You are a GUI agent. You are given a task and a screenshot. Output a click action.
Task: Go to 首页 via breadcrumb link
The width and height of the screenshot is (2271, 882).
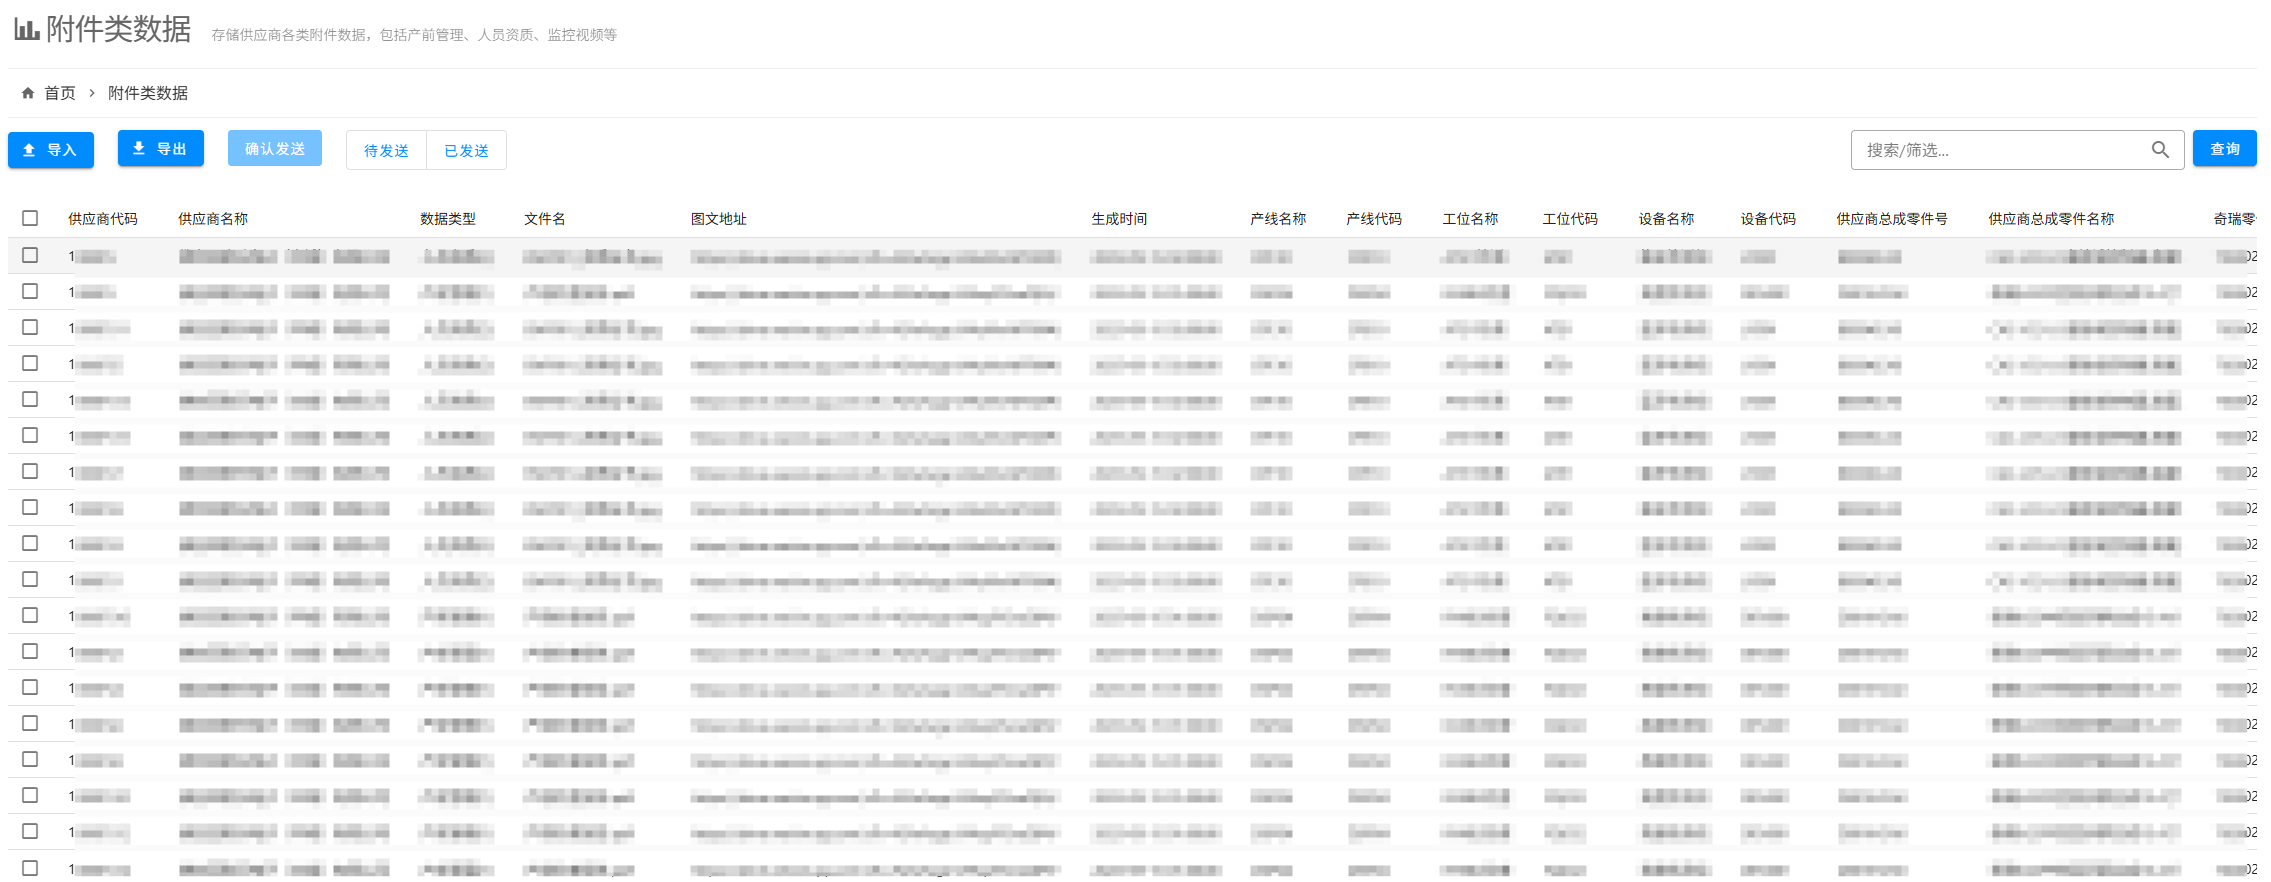tap(60, 93)
